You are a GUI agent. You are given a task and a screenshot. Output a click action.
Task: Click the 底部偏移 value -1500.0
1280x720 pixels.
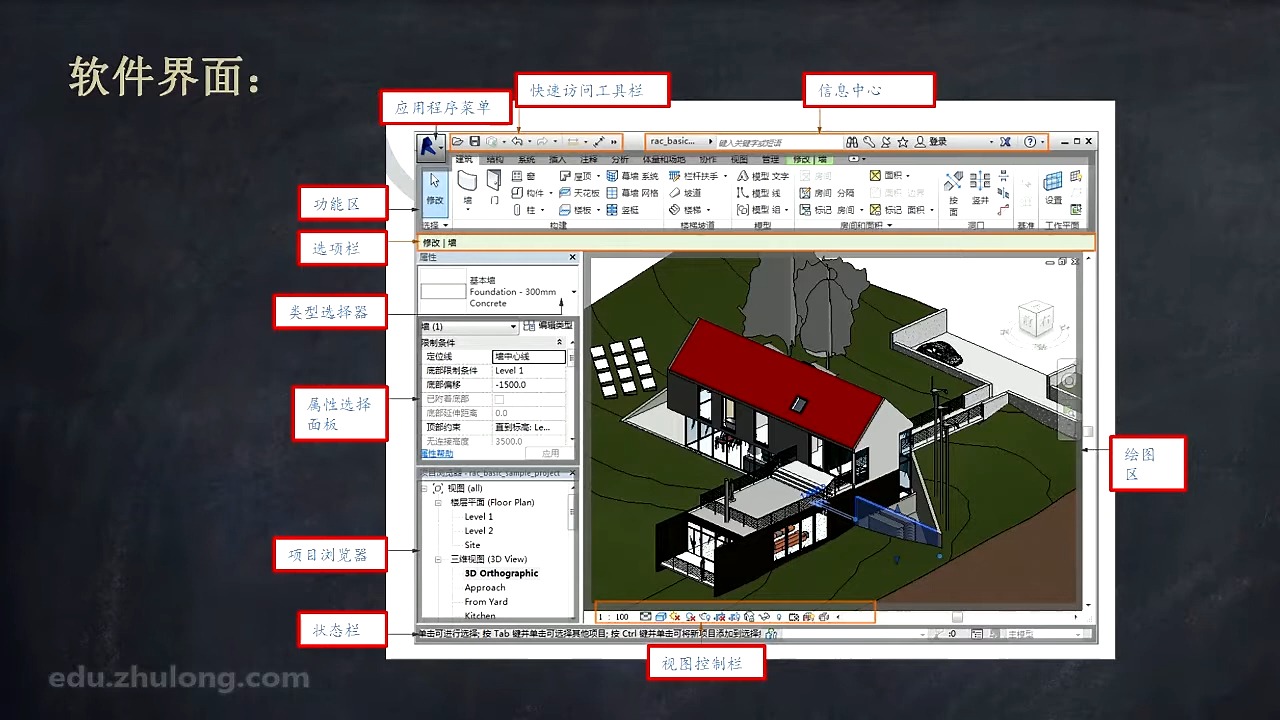(x=530, y=385)
